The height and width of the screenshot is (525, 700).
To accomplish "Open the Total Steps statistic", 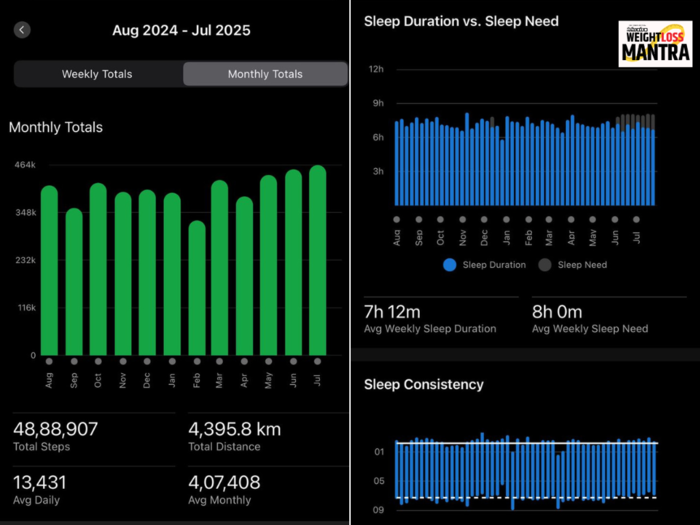I will (x=56, y=436).
